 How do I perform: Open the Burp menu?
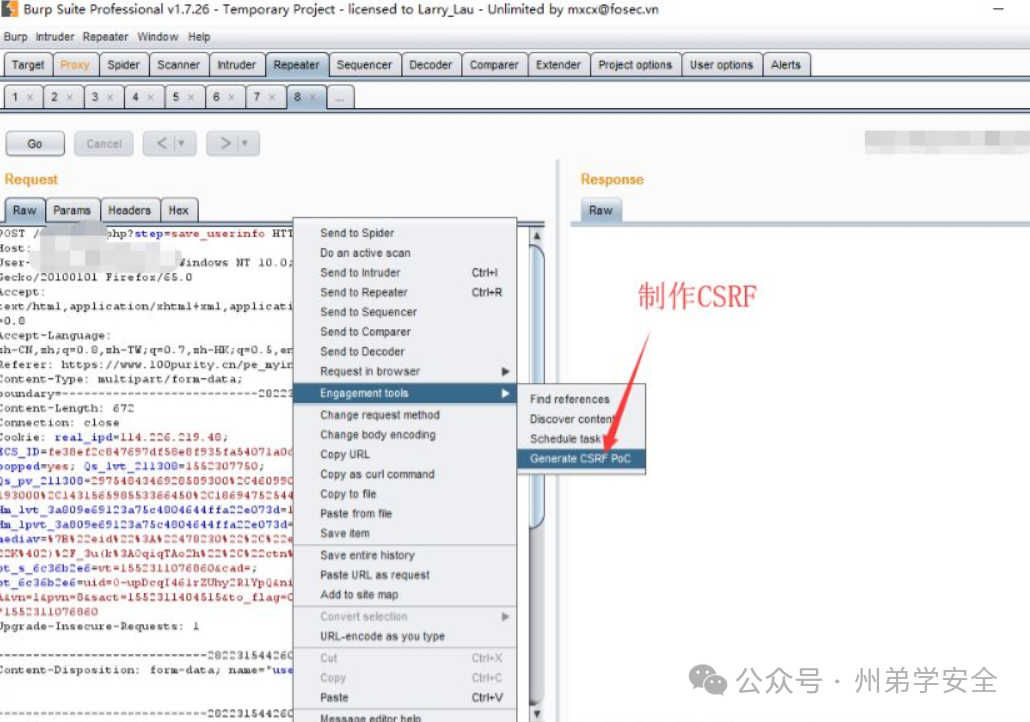coord(15,37)
